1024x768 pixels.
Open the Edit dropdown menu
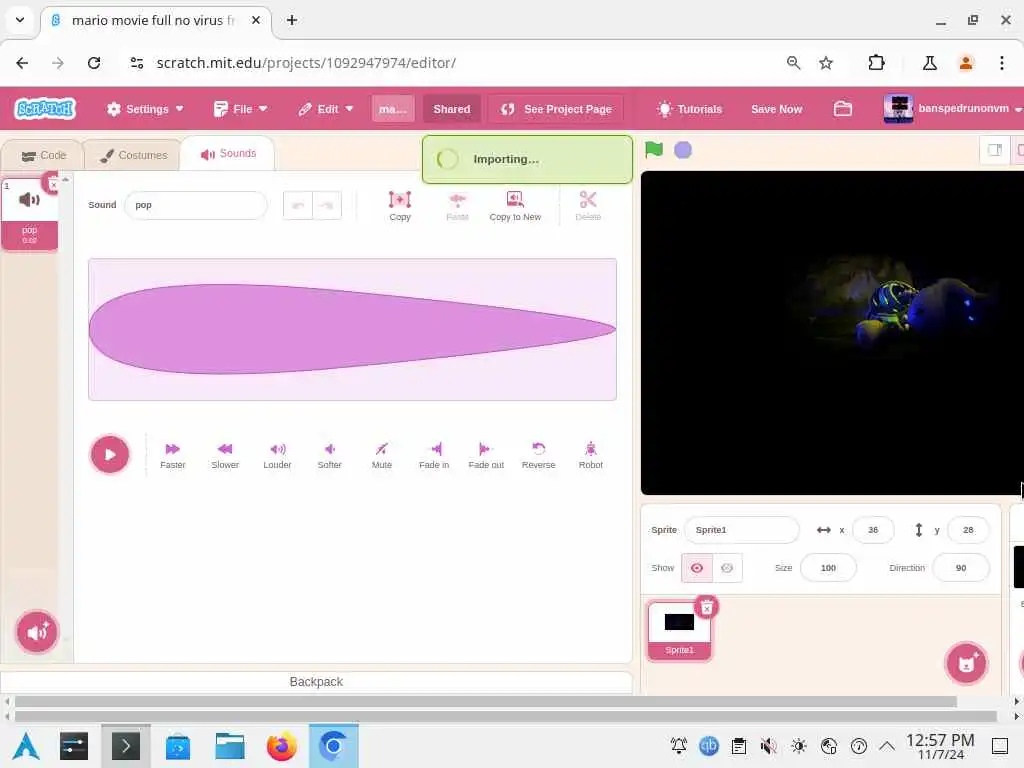[325, 109]
